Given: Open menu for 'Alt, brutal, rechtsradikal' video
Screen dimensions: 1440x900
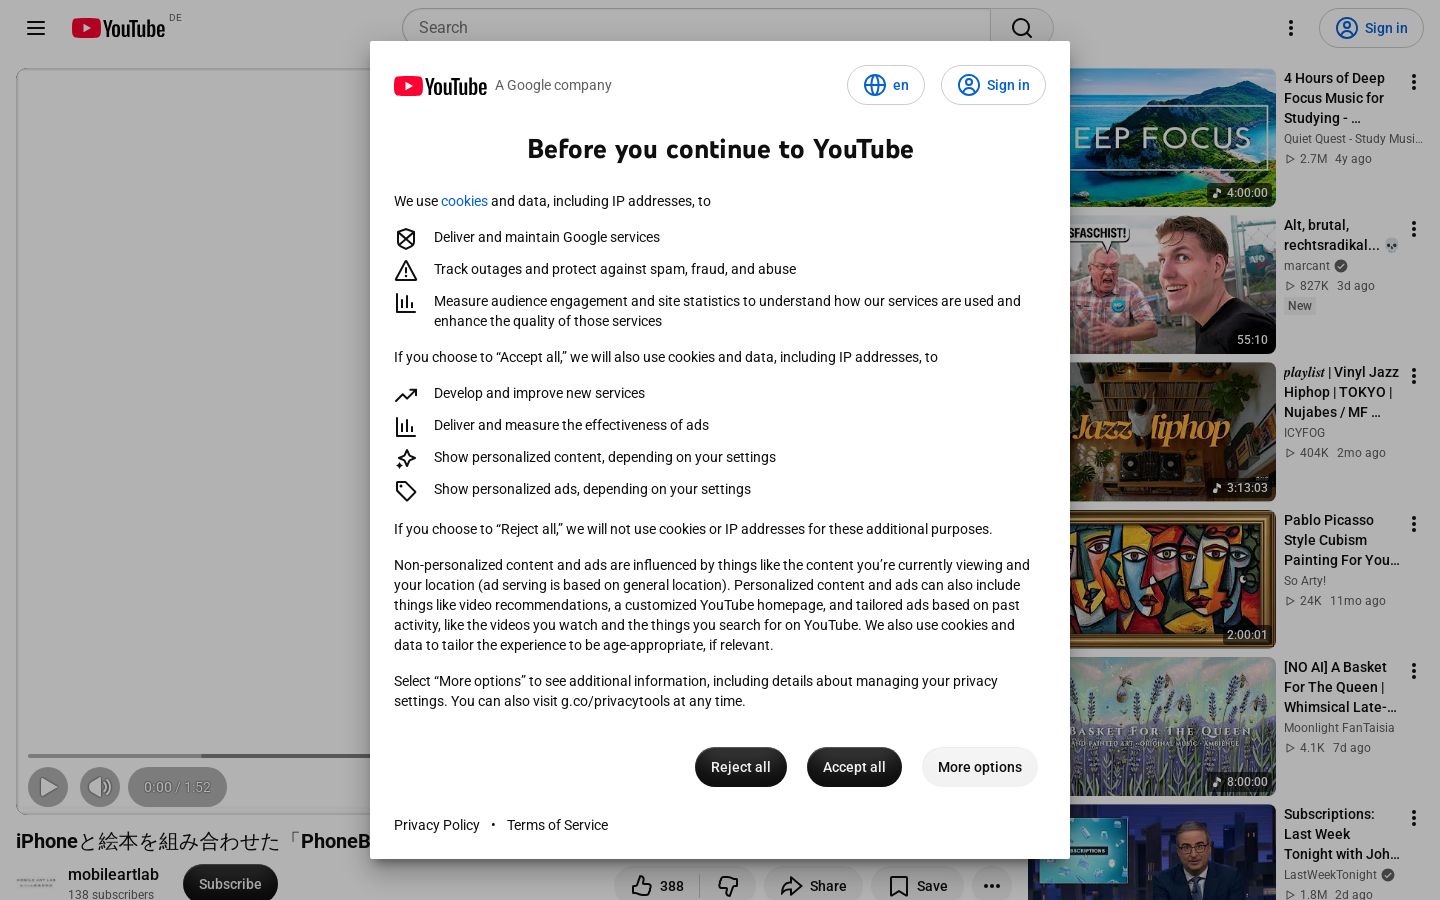Looking at the screenshot, I should tap(1414, 229).
